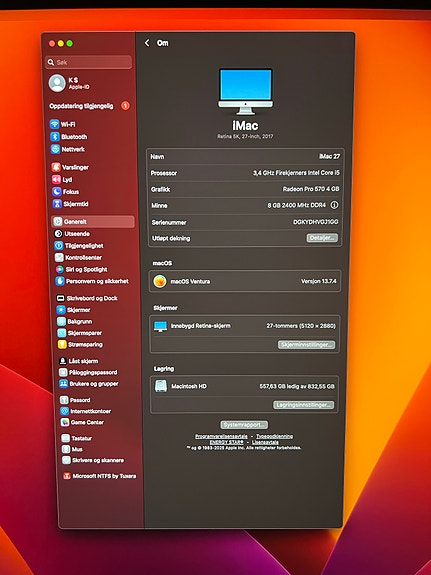
Task: Click the Generelt gear icon
Action: pyautogui.click(x=58, y=221)
